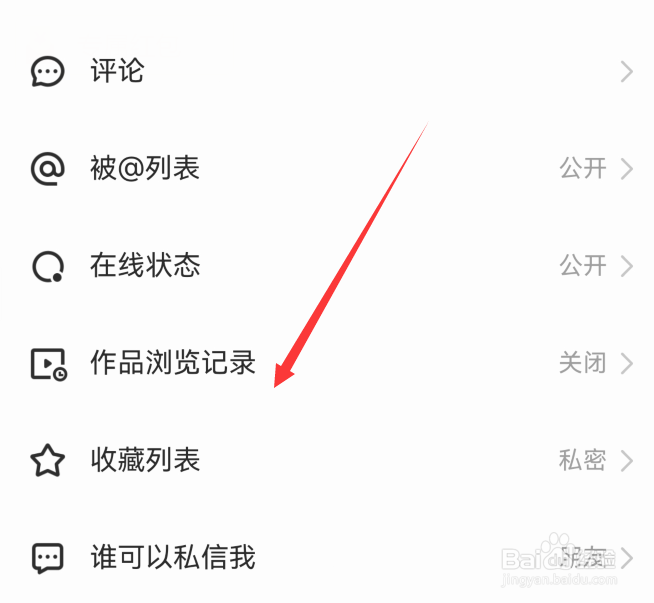Change the 公开 value for 被@列表
Screen dimensions: 654x603
(x=583, y=168)
